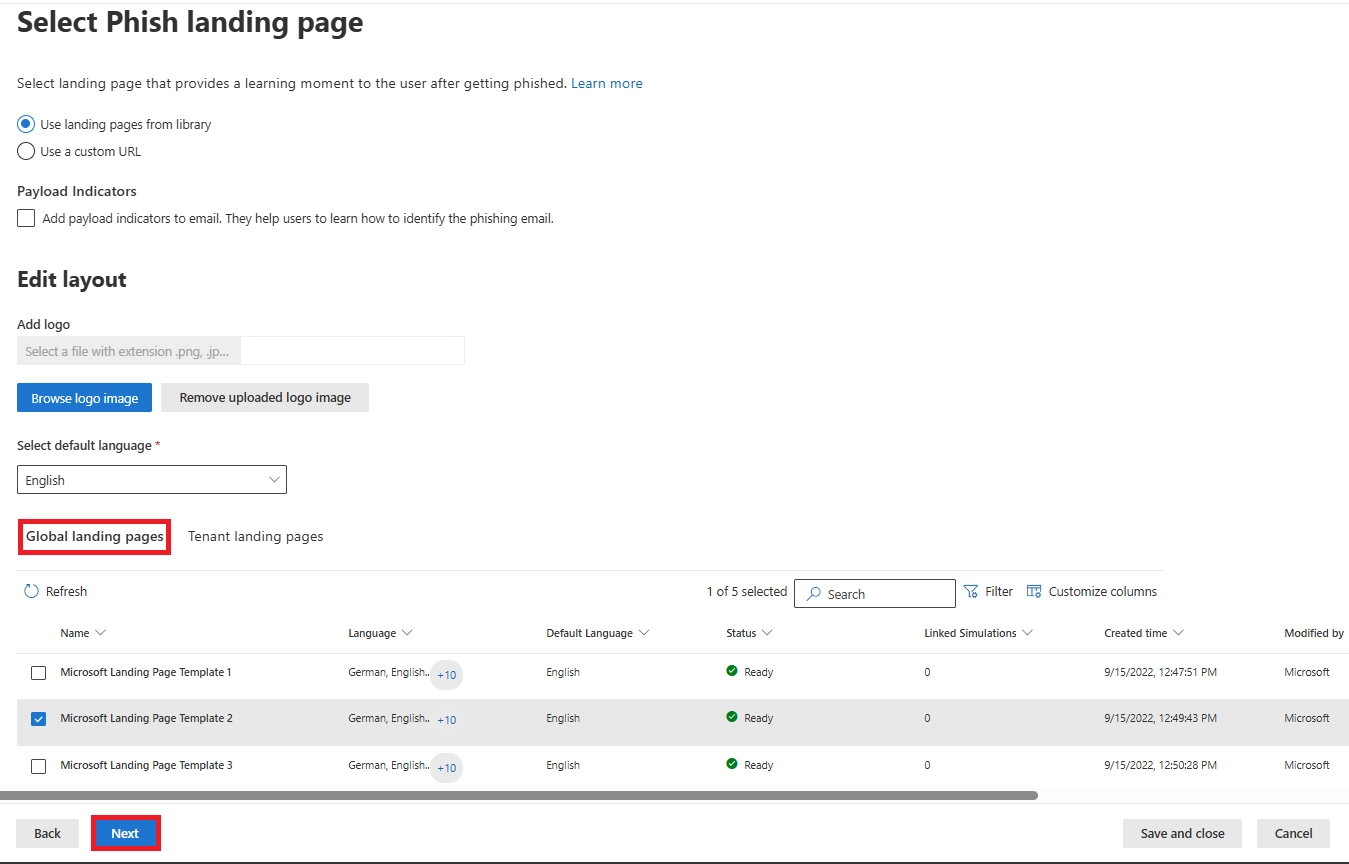Select the Use a custom URL radio button
Screen dimensions: 1349x864
pyautogui.click(x=24, y=151)
